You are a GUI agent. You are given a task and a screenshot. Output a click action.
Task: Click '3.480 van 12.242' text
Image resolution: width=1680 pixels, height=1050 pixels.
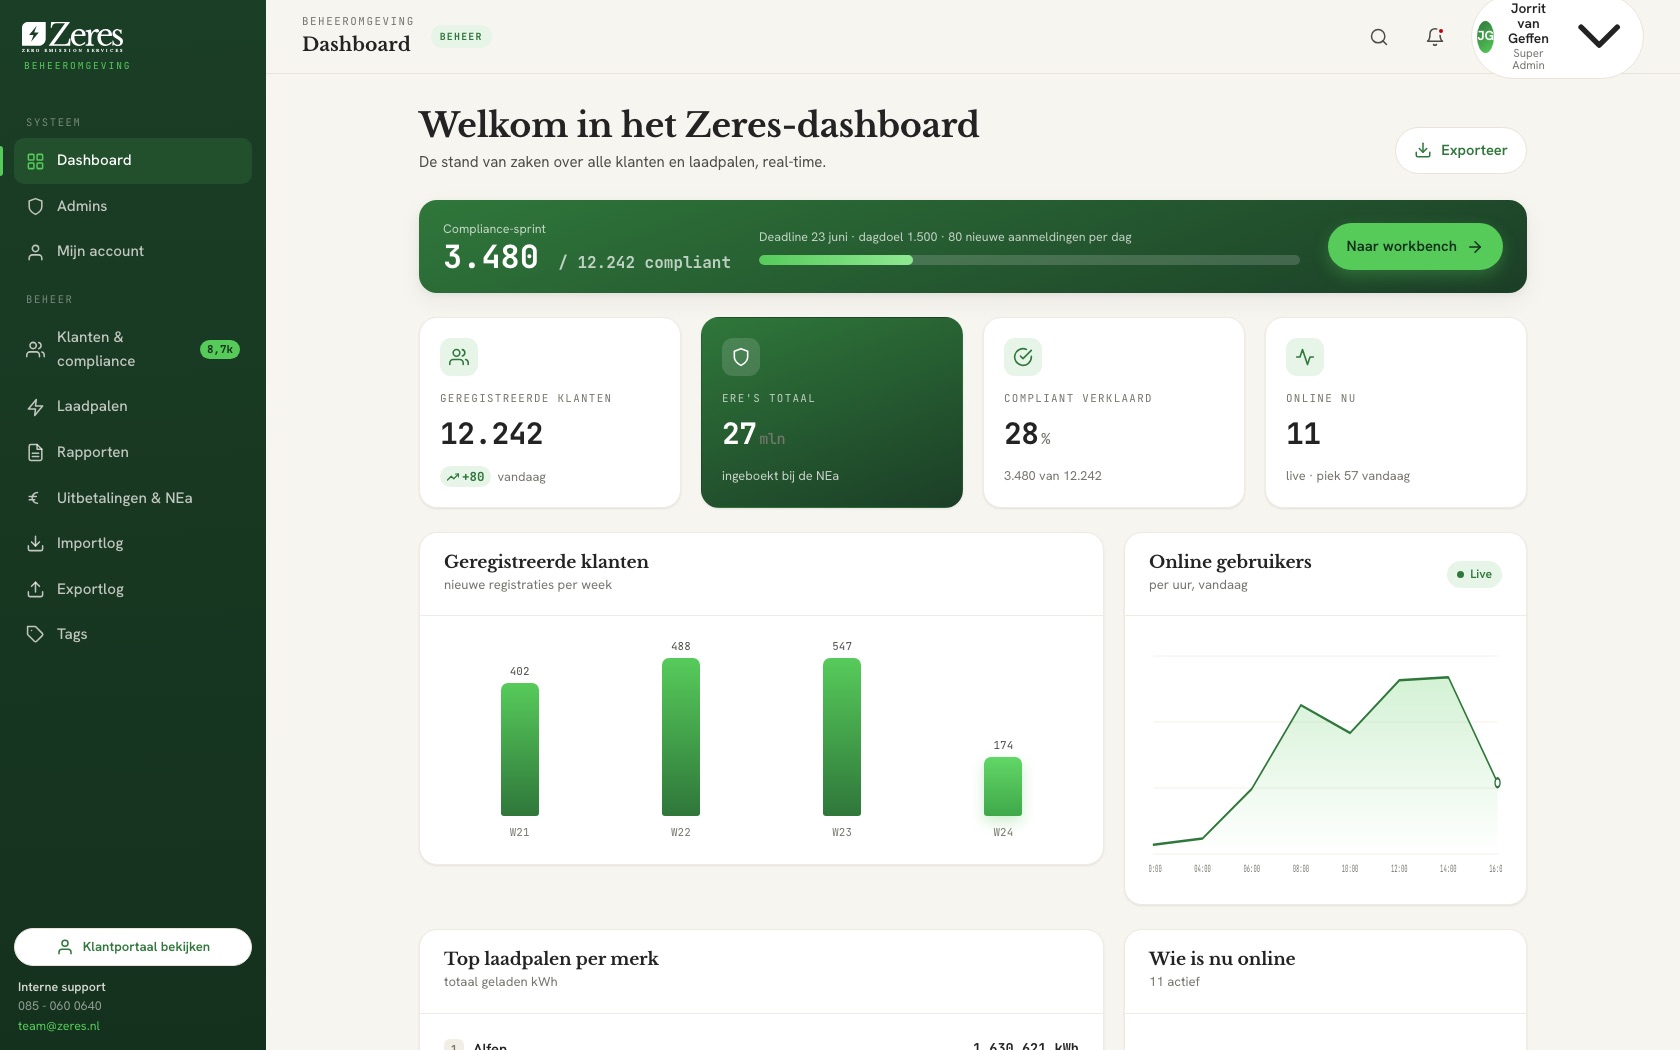(1053, 476)
